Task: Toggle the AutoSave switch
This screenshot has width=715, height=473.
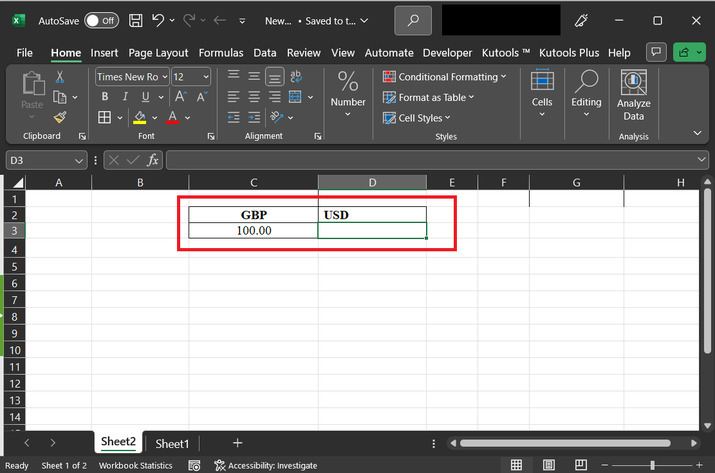Action: 102,21
